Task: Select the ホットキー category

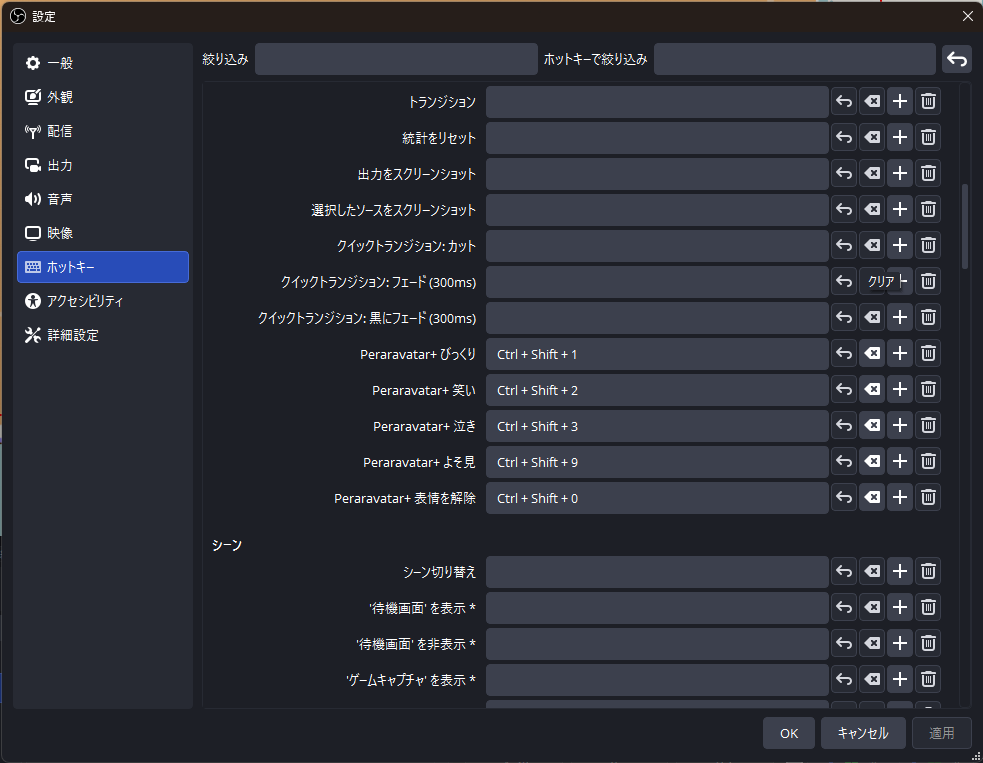Action: [103, 267]
